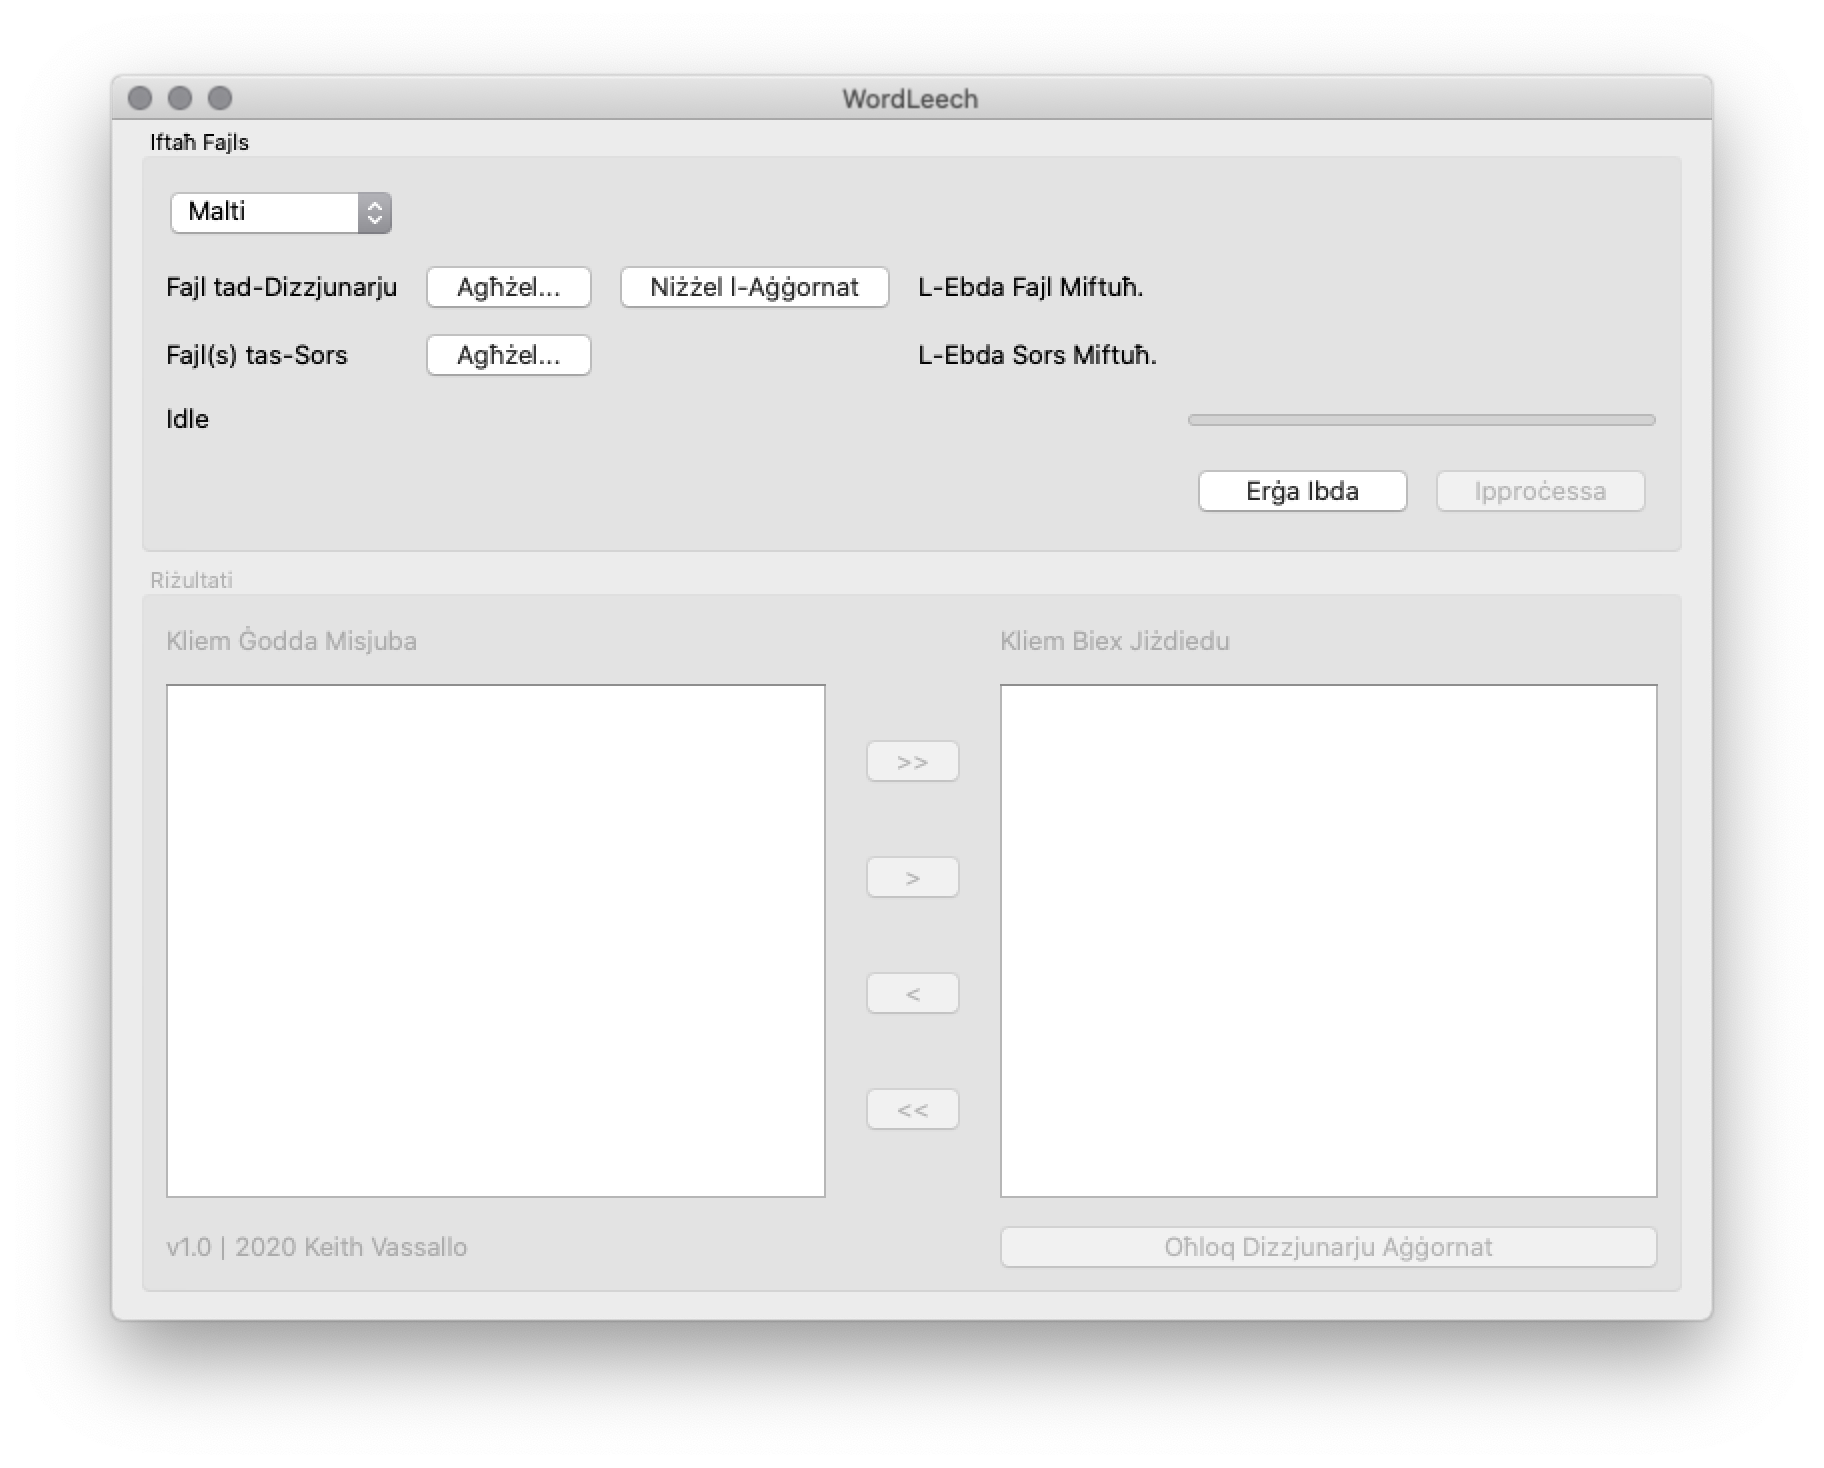Click the << move-all-left icon button

(911, 1108)
